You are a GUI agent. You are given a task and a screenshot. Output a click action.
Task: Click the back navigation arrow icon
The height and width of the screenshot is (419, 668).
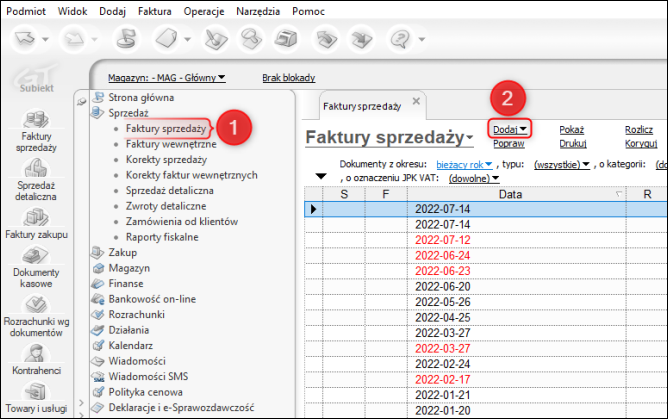point(25,39)
